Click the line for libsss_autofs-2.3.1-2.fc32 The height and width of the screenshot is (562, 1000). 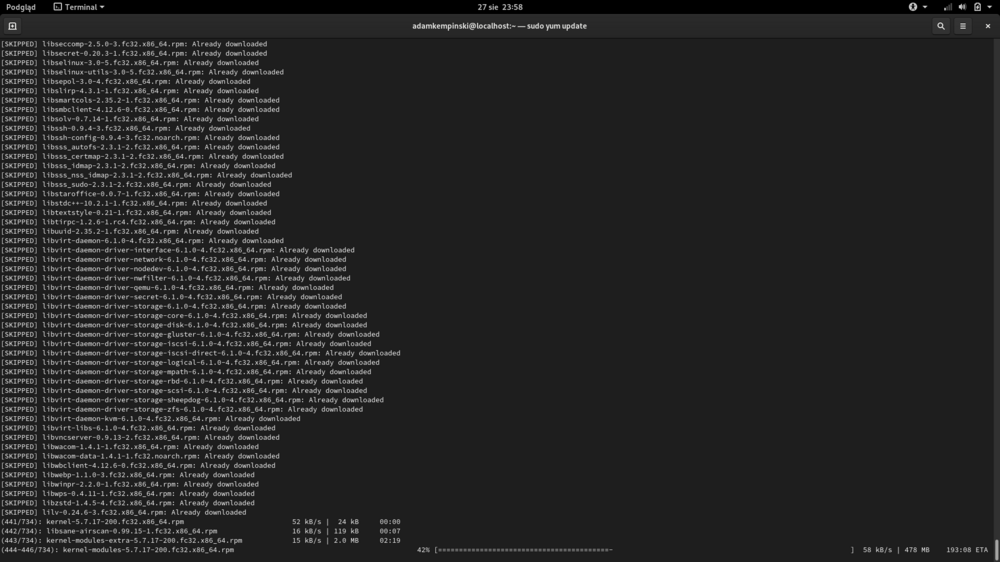point(140,147)
